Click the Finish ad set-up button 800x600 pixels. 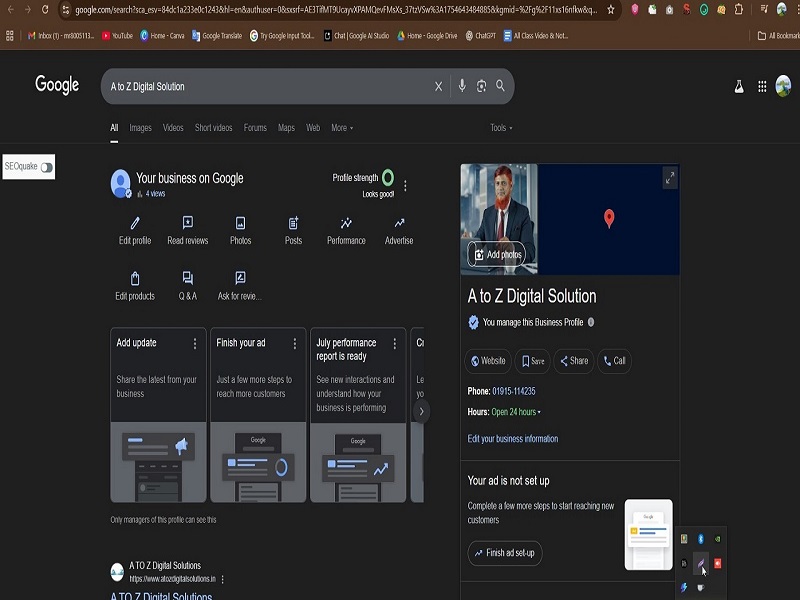[x=505, y=553]
